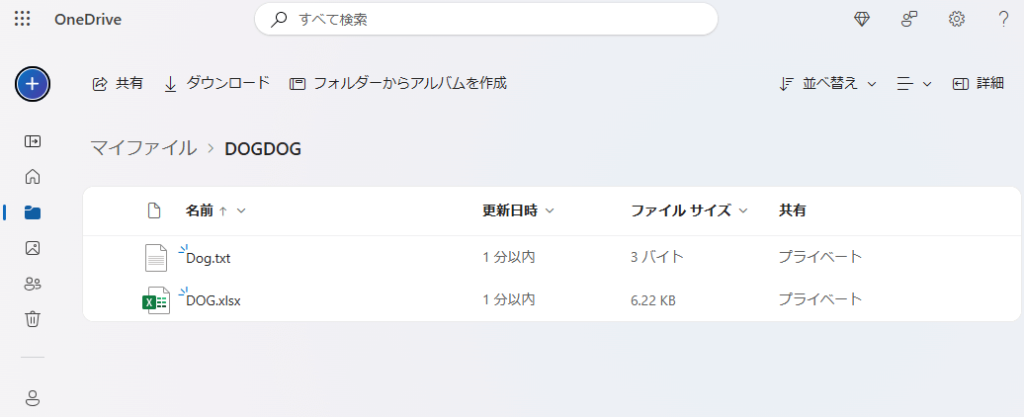Navigate to マイファイル breadcrumb link

coord(144,149)
